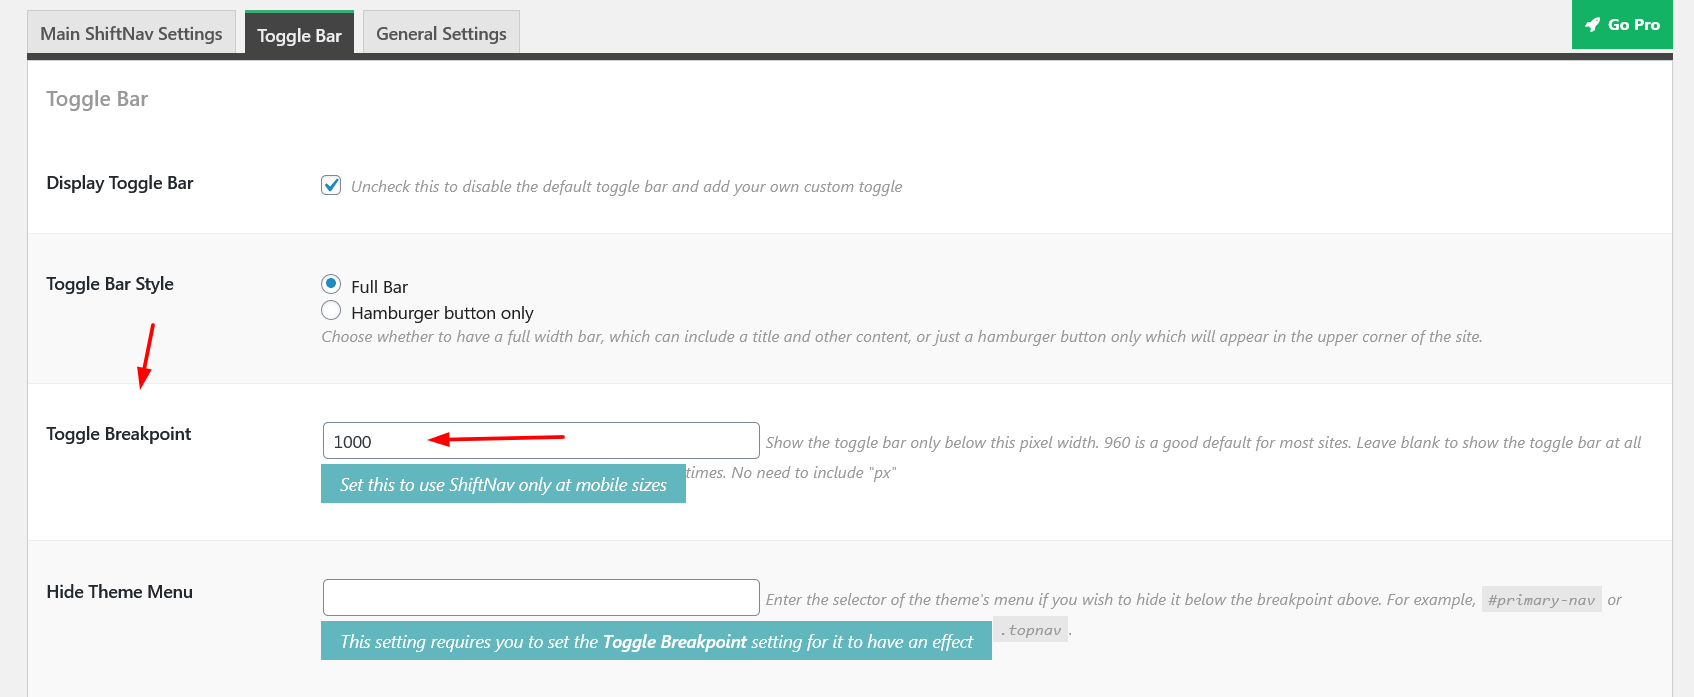The image size is (1694, 697).
Task: Choose Hamburger button only style
Action: click(x=331, y=310)
